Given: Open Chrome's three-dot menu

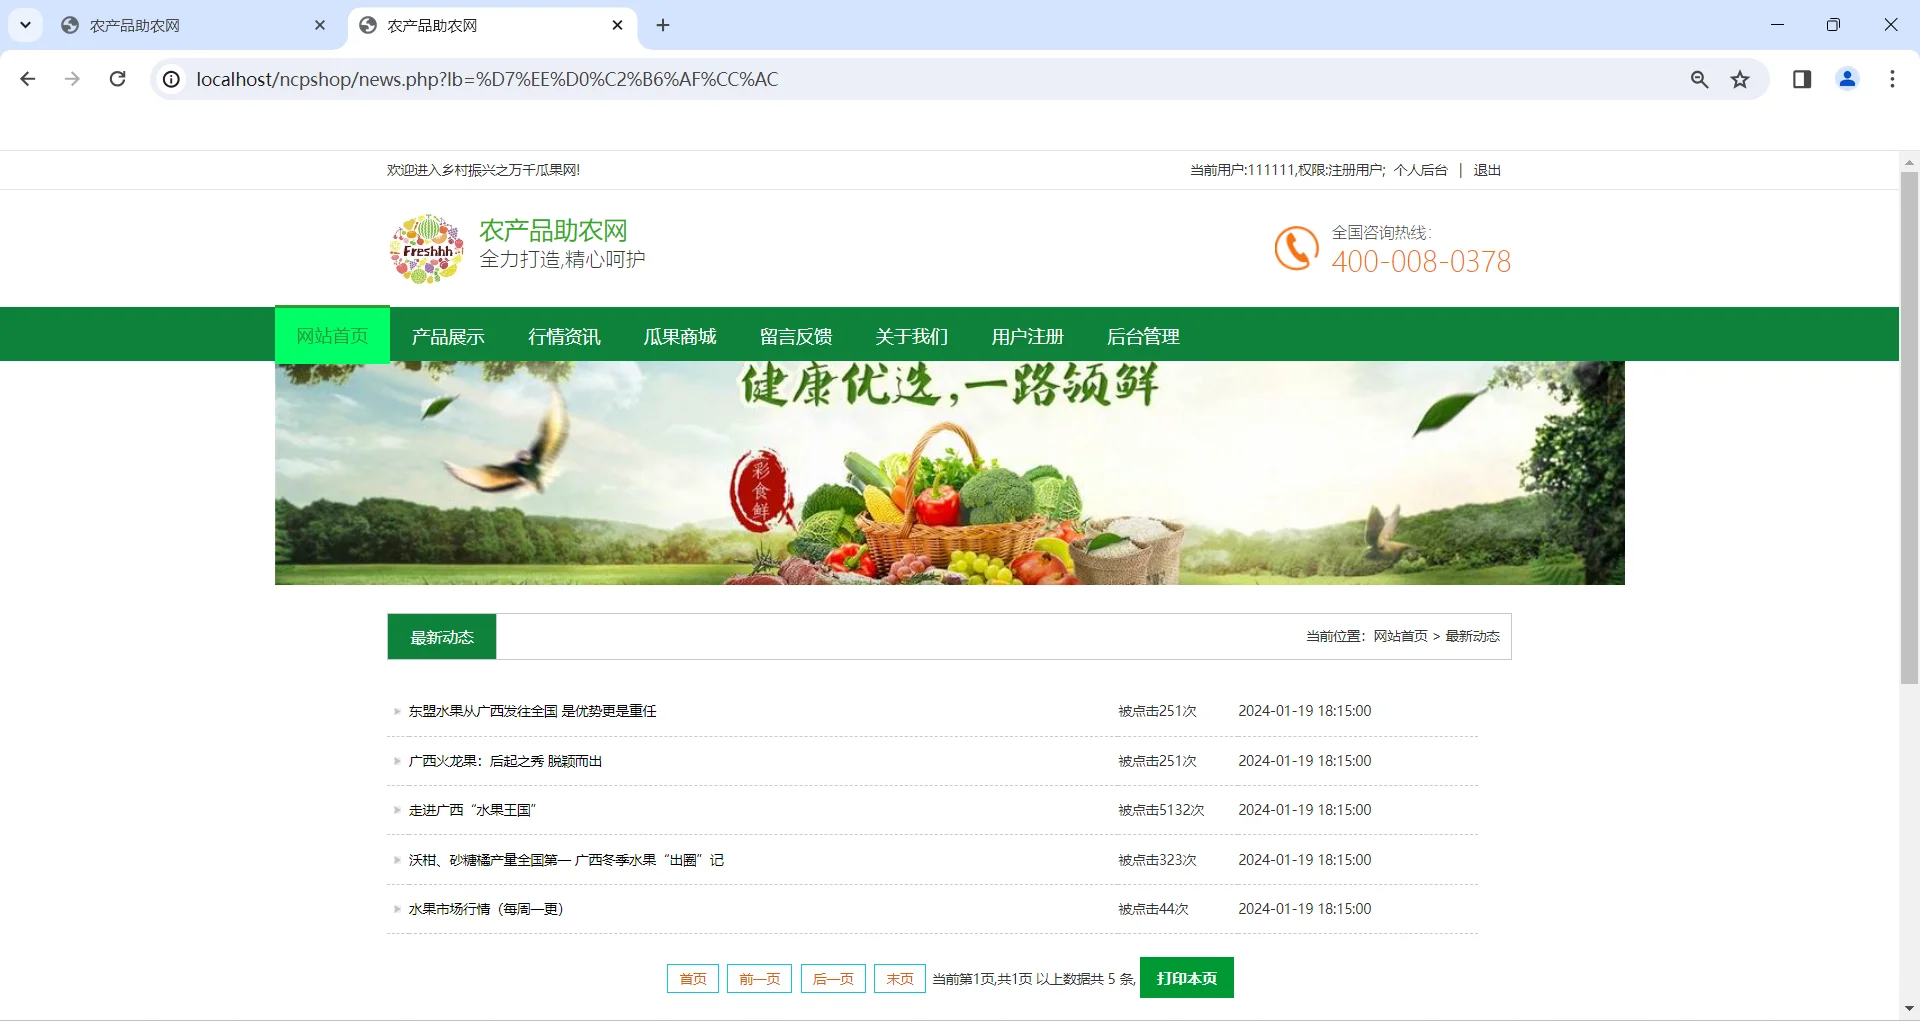Looking at the screenshot, I should click(x=1892, y=79).
